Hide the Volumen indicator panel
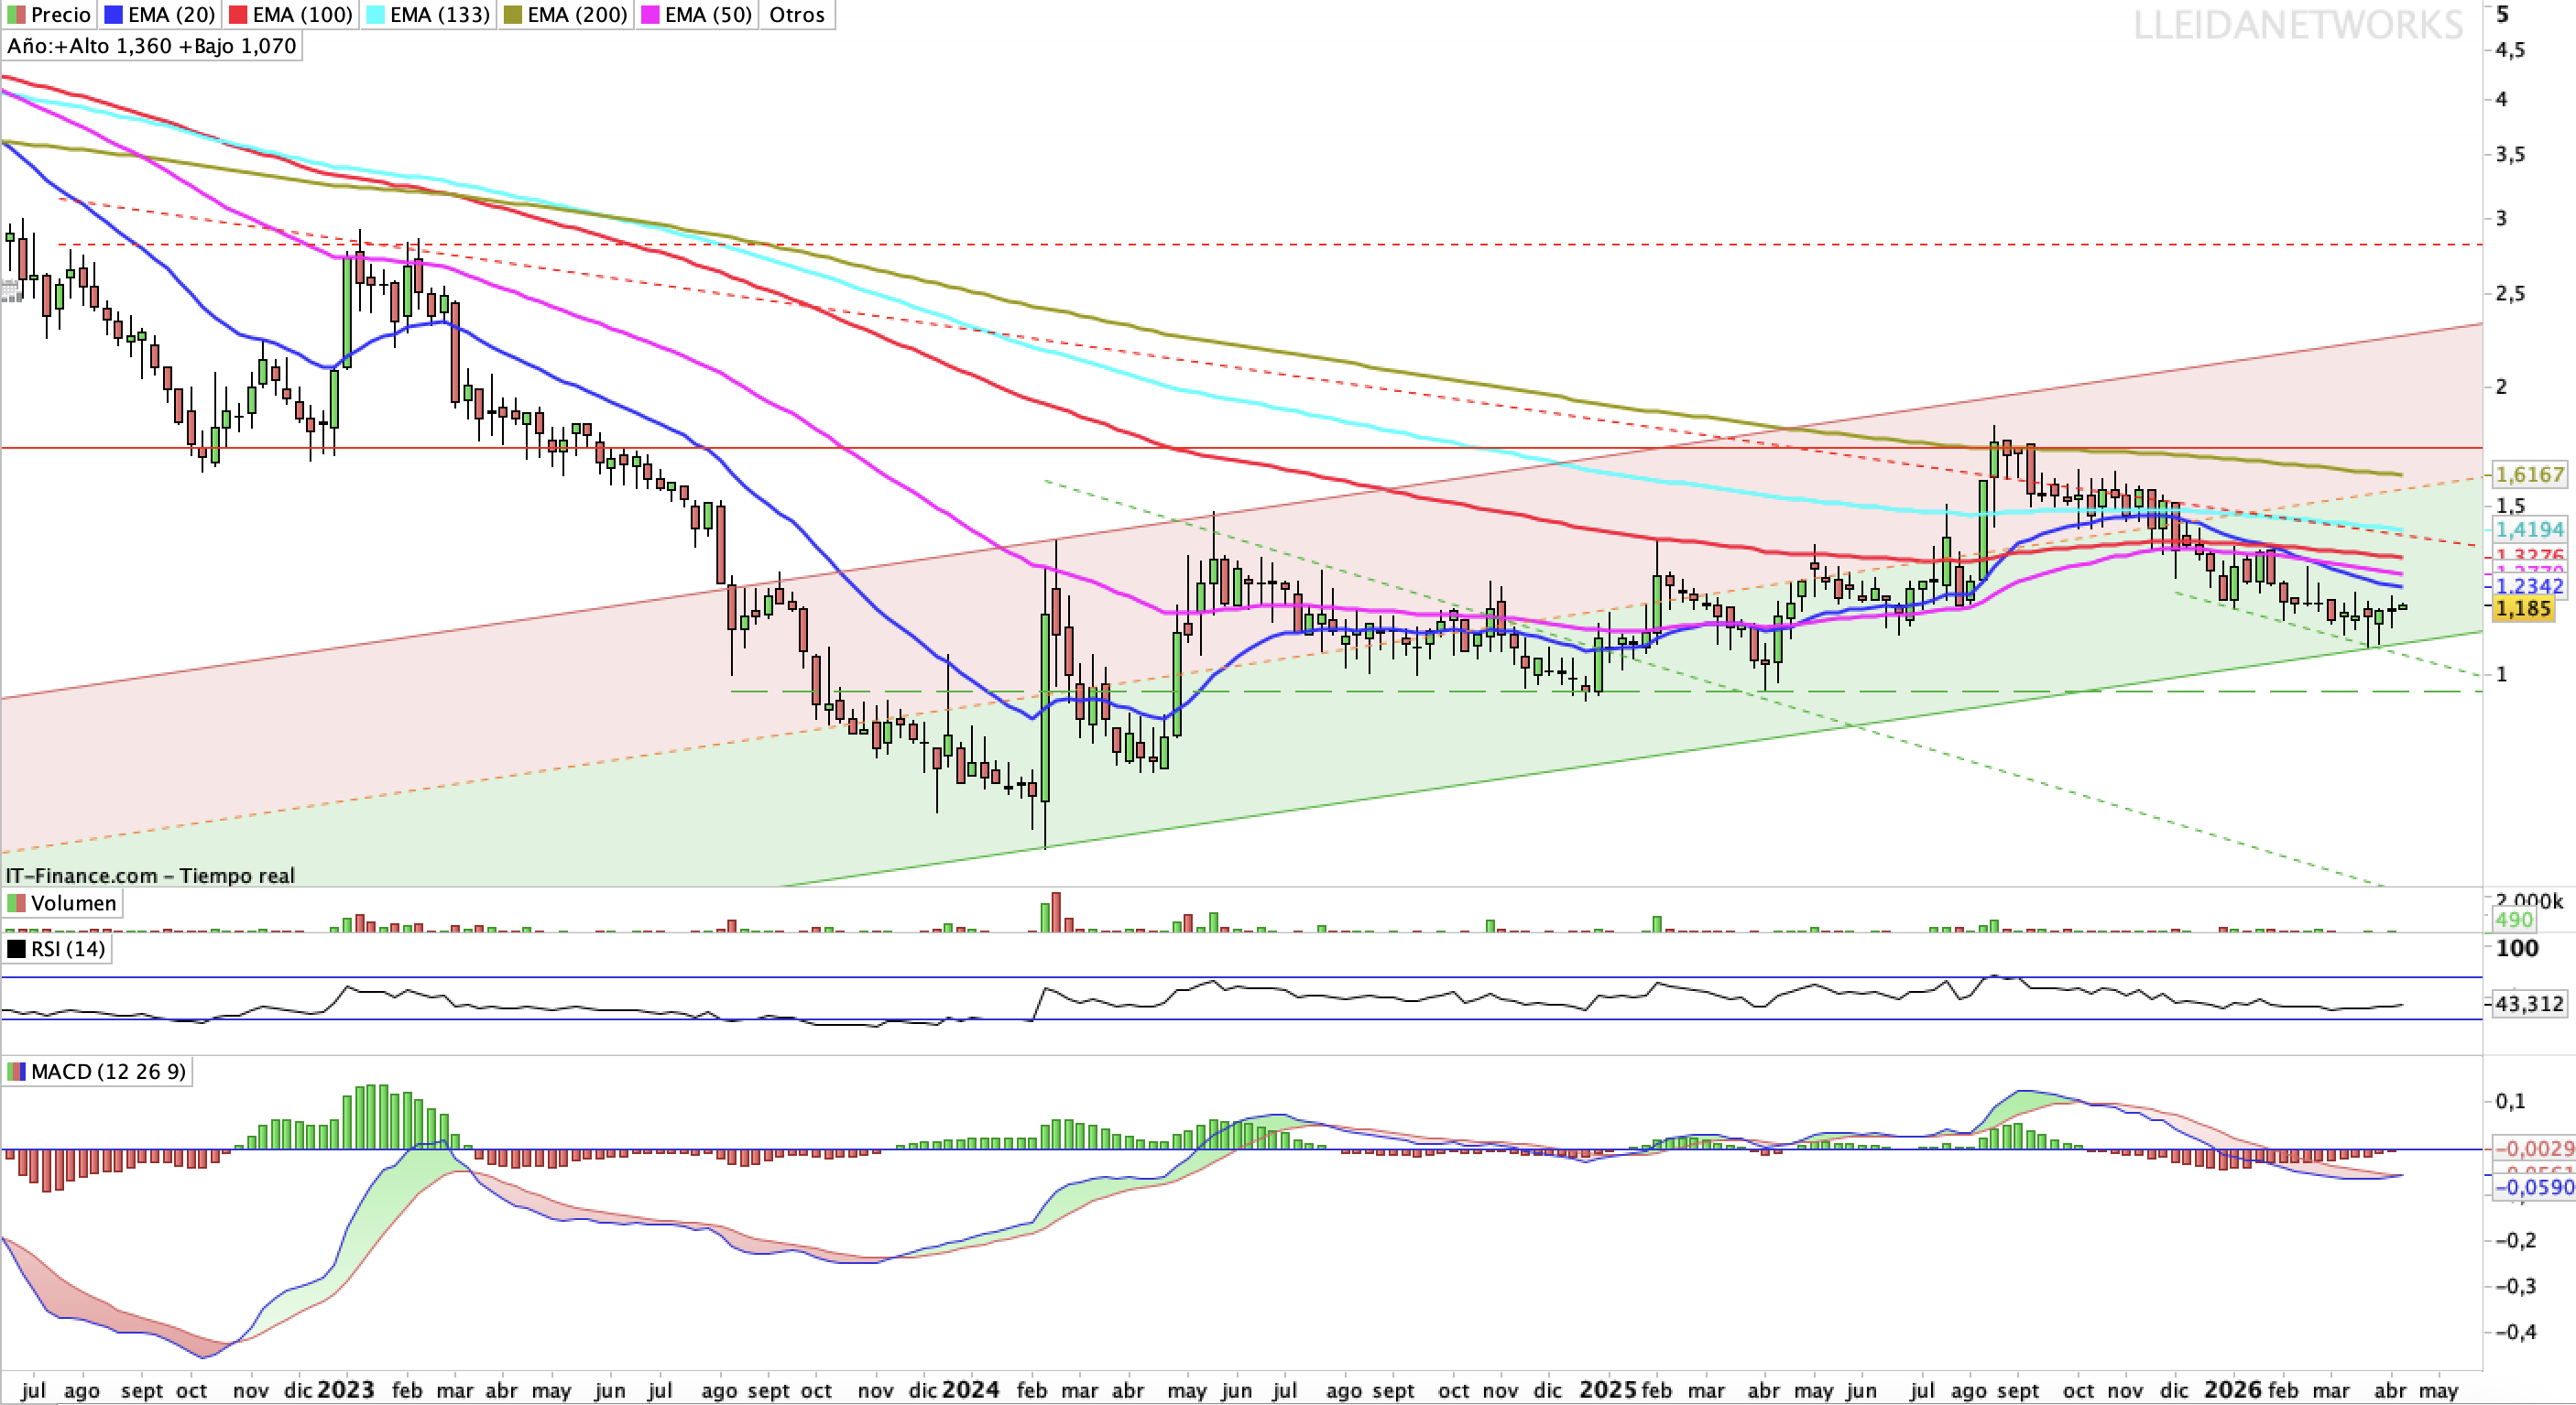The width and height of the screenshot is (2576, 1405). (75, 903)
